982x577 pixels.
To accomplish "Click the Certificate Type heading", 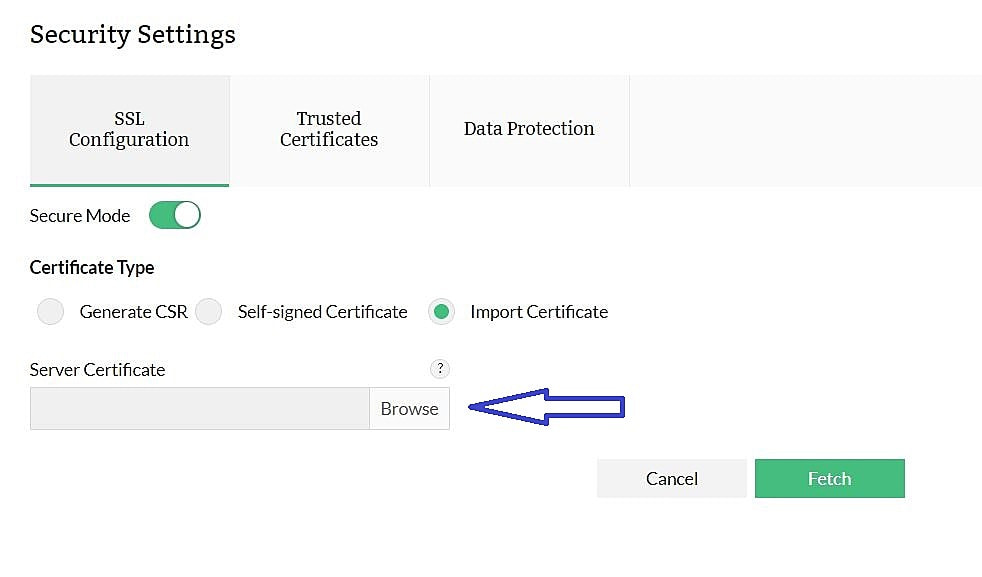I will point(92,268).
